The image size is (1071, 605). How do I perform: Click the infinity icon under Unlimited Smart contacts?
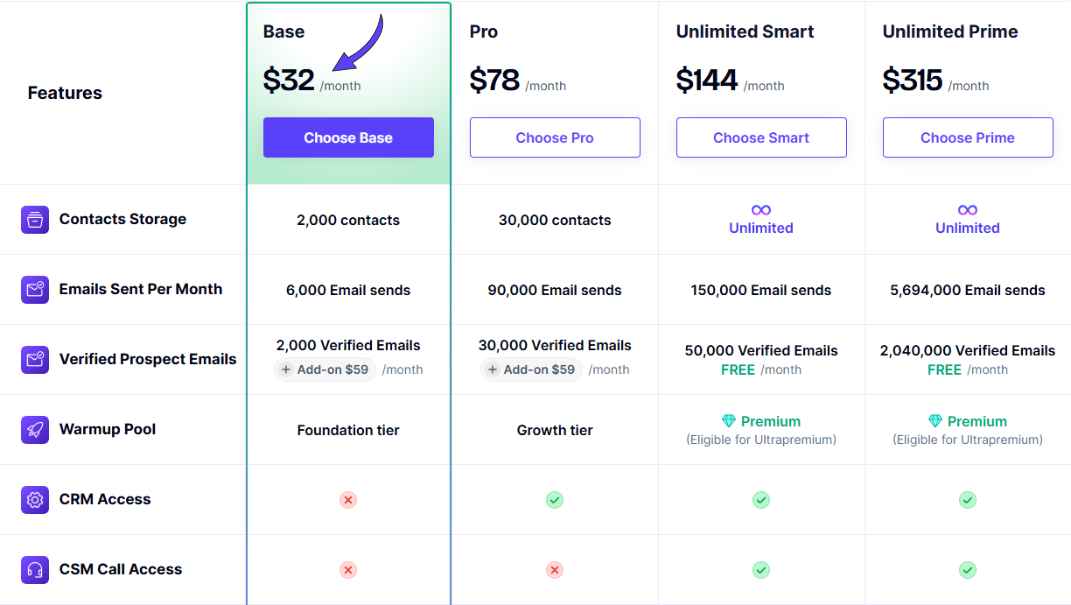[761, 208]
